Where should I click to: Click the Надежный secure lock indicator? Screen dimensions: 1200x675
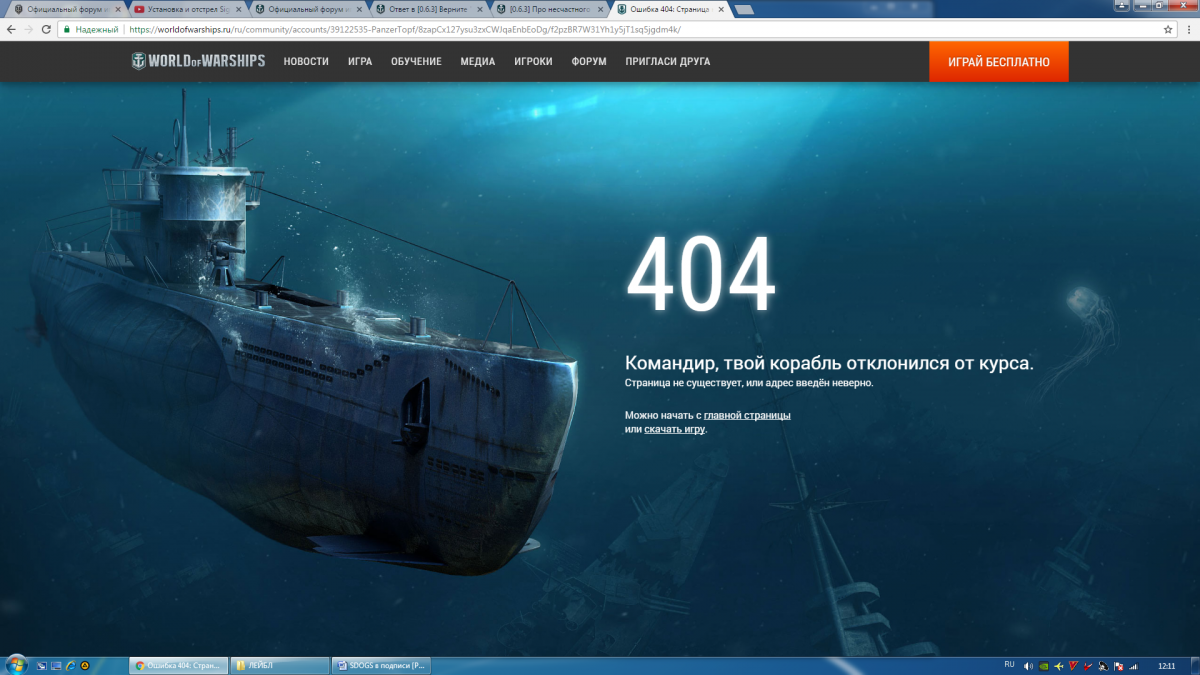pyautogui.click(x=91, y=29)
